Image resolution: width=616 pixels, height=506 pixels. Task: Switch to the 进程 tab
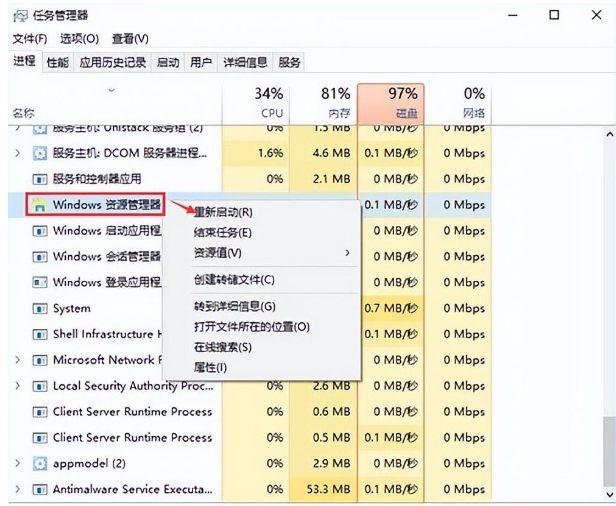[x=24, y=61]
